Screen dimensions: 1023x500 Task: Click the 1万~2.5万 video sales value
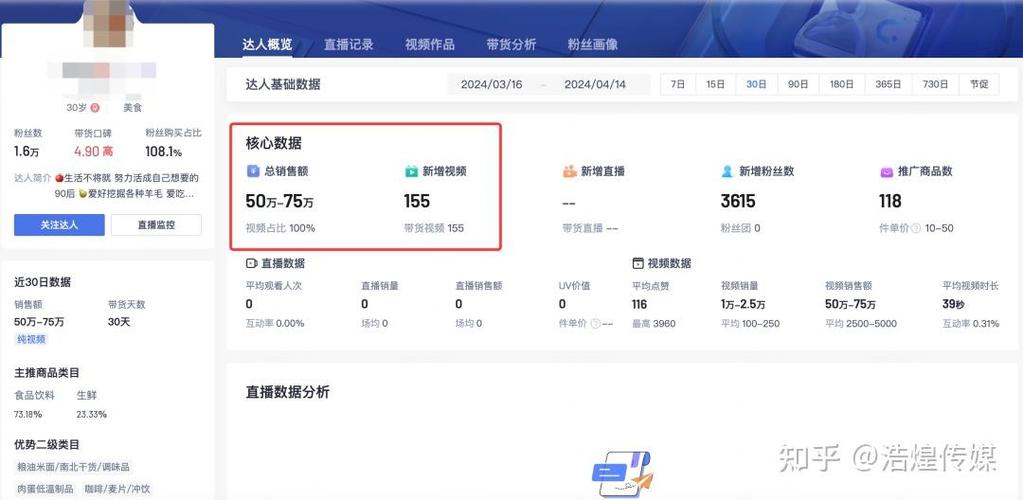(x=743, y=305)
